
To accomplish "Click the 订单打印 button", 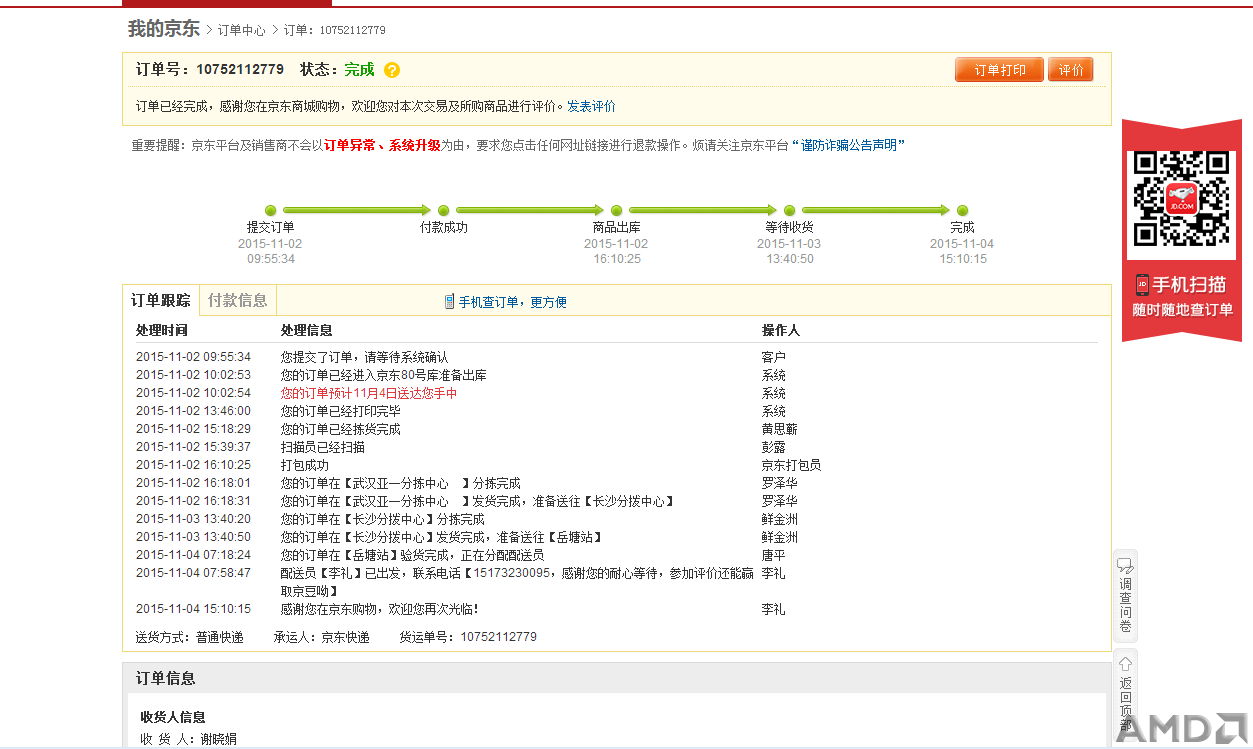I will pos(1000,70).
